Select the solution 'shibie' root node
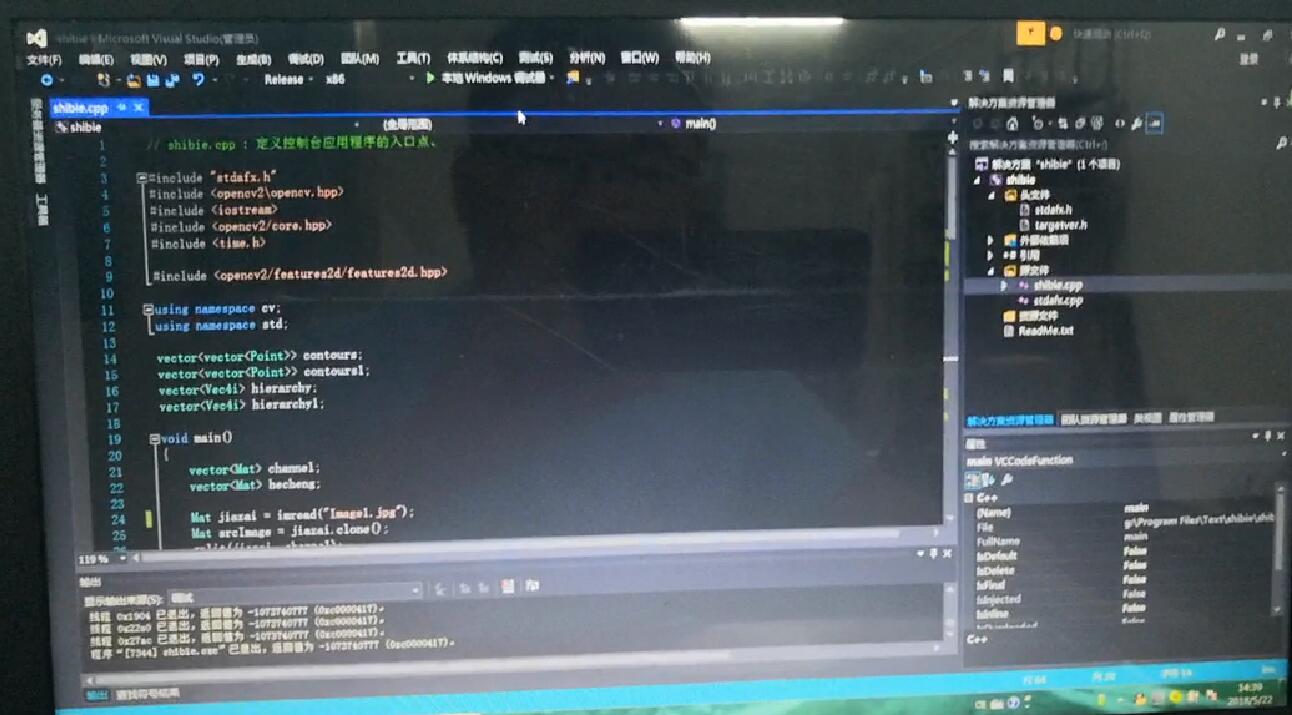The width and height of the screenshot is (1292, 715). pos(1048,164)
